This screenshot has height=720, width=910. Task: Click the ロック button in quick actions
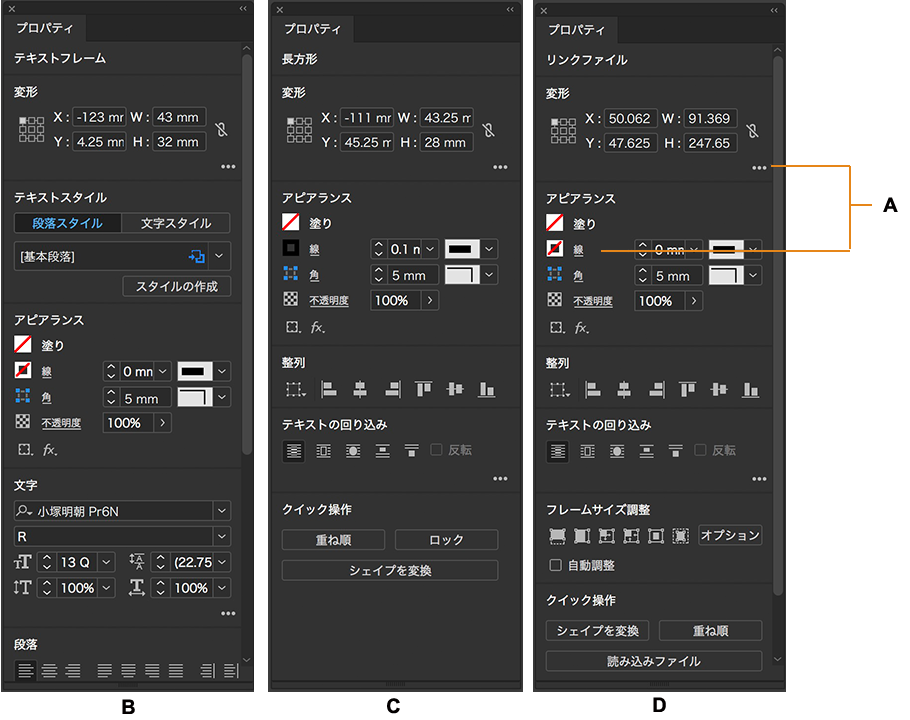(x=446, y=540)
